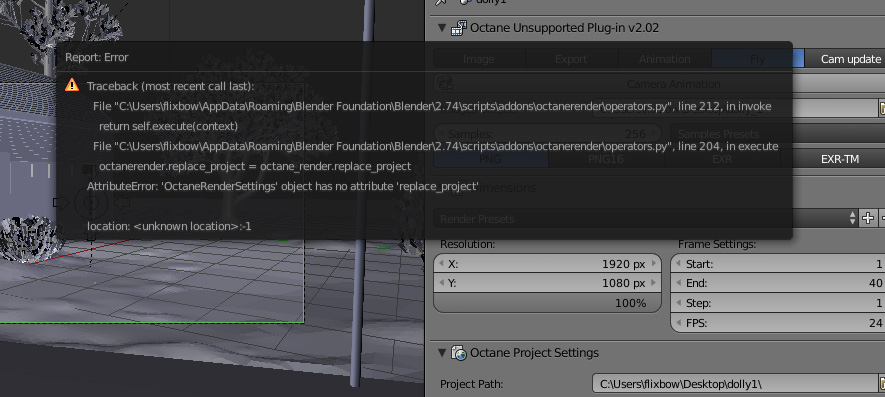Viewport: 885px width, 397px height.
Task: Open the Samples Presets menu
Action: tap(777, 134)
